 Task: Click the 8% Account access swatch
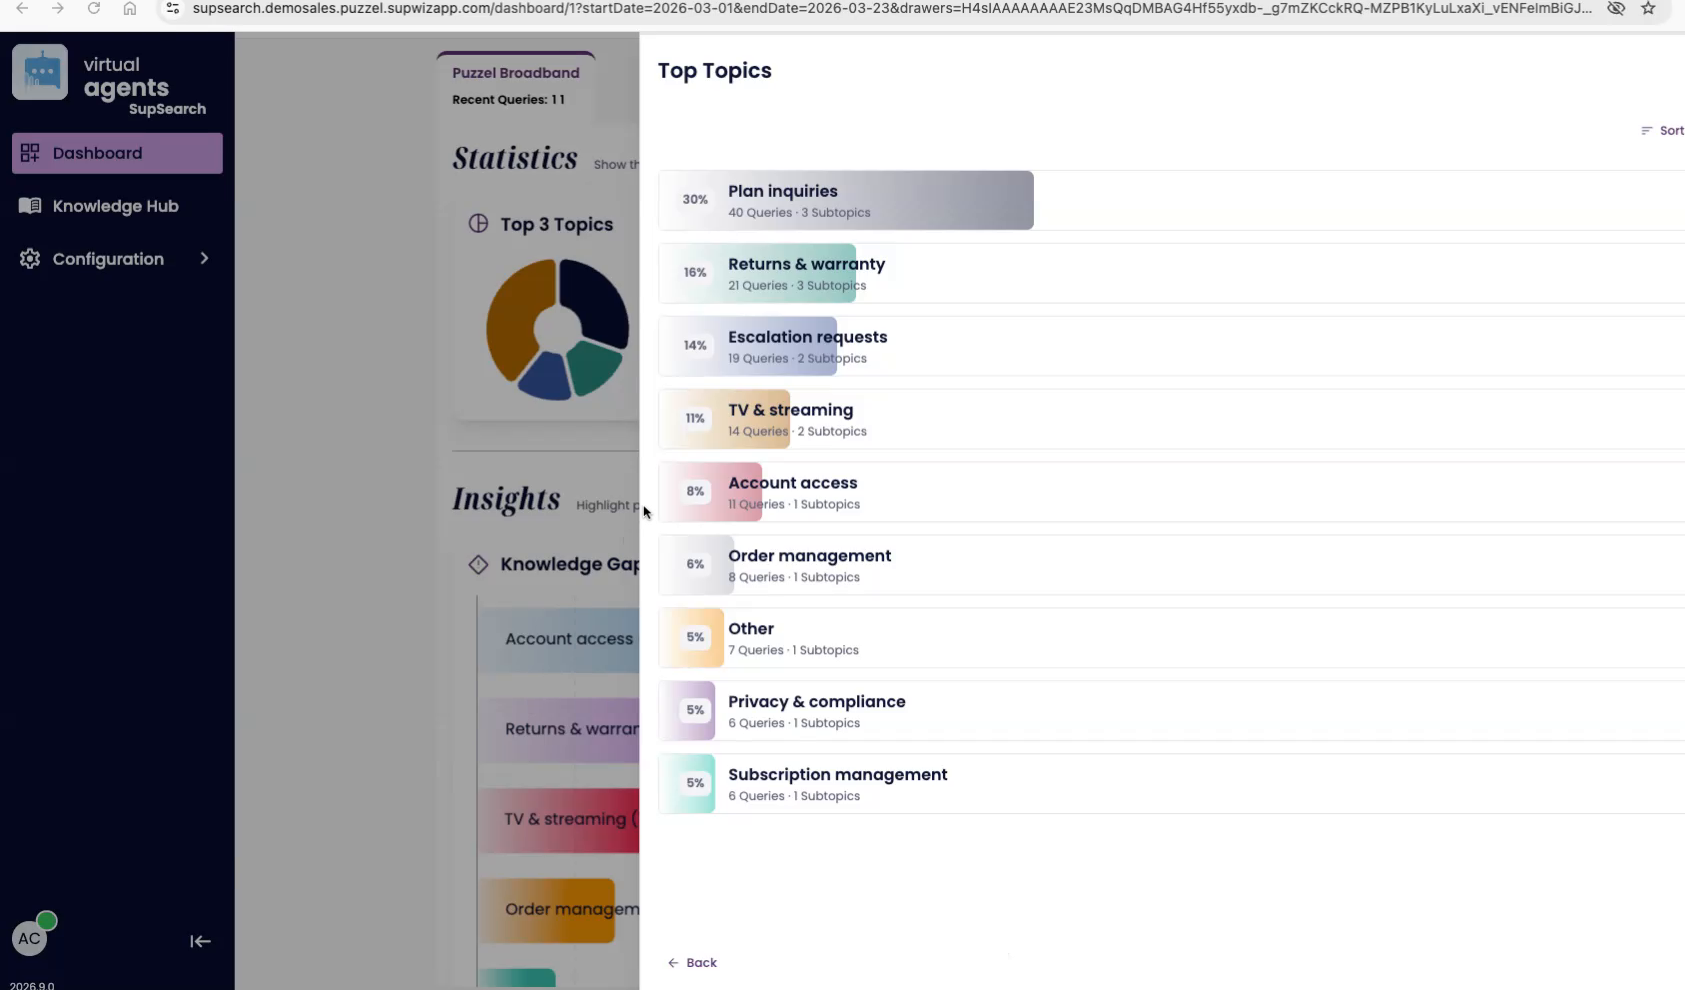coord(695,492)
